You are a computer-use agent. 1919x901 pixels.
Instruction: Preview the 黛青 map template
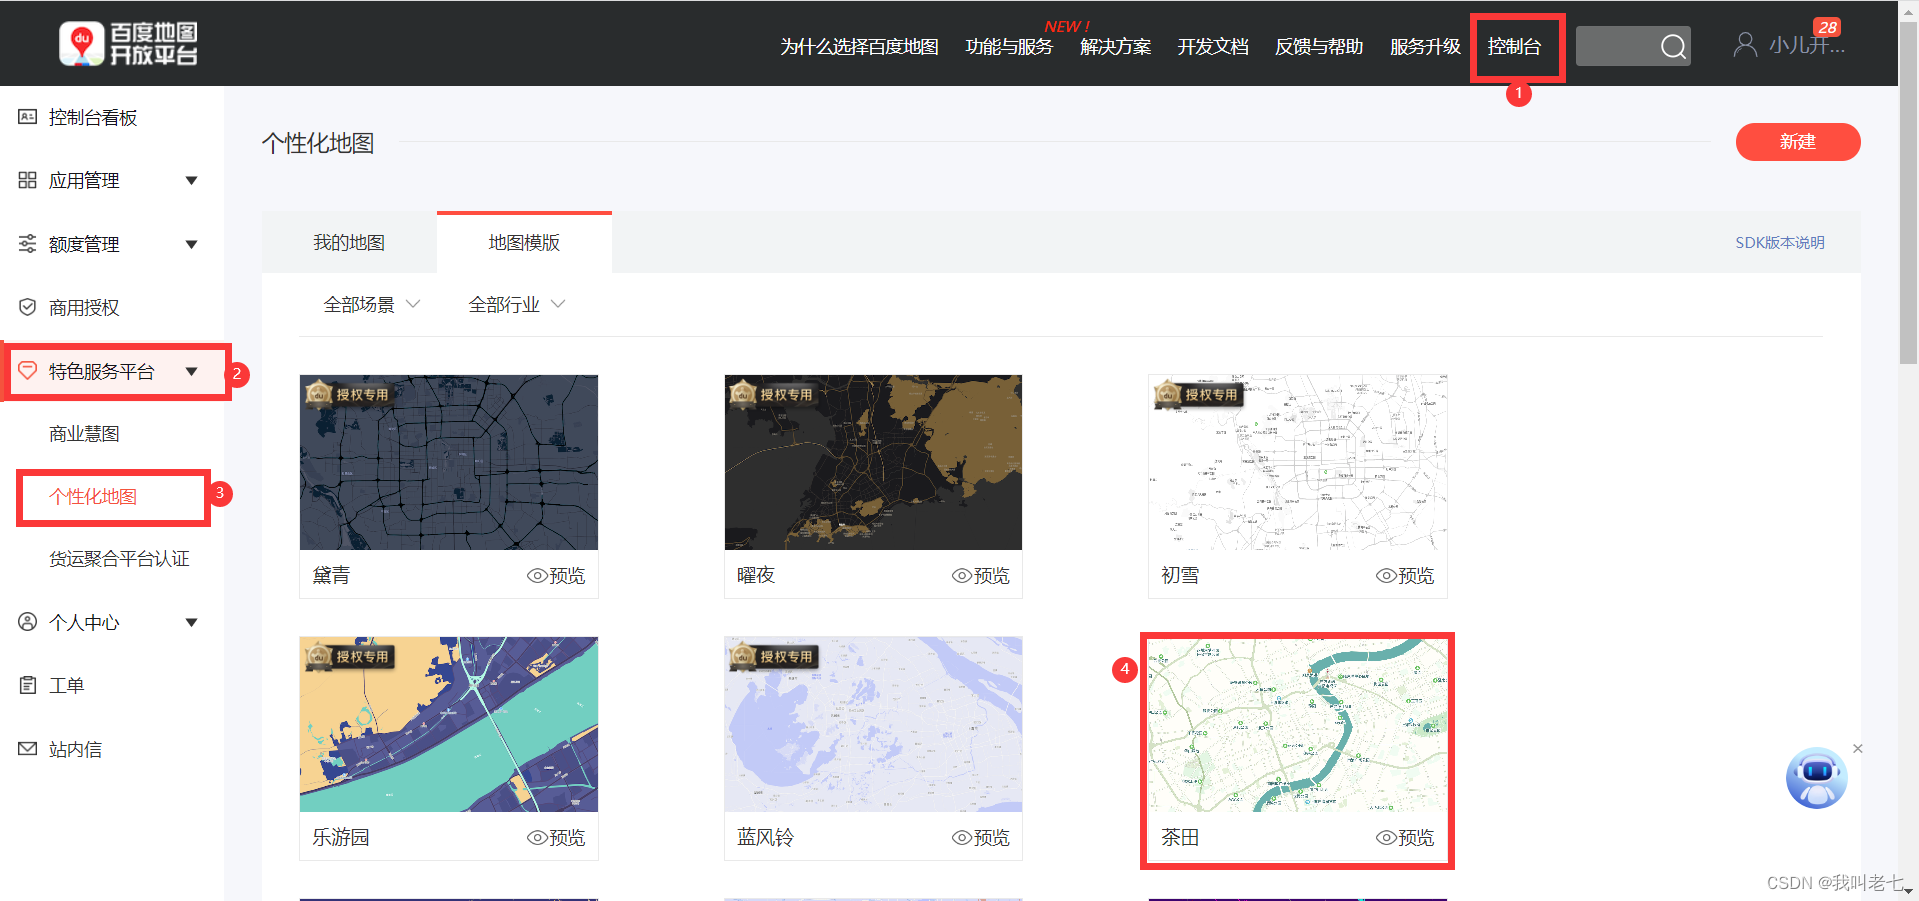[556, 575]
